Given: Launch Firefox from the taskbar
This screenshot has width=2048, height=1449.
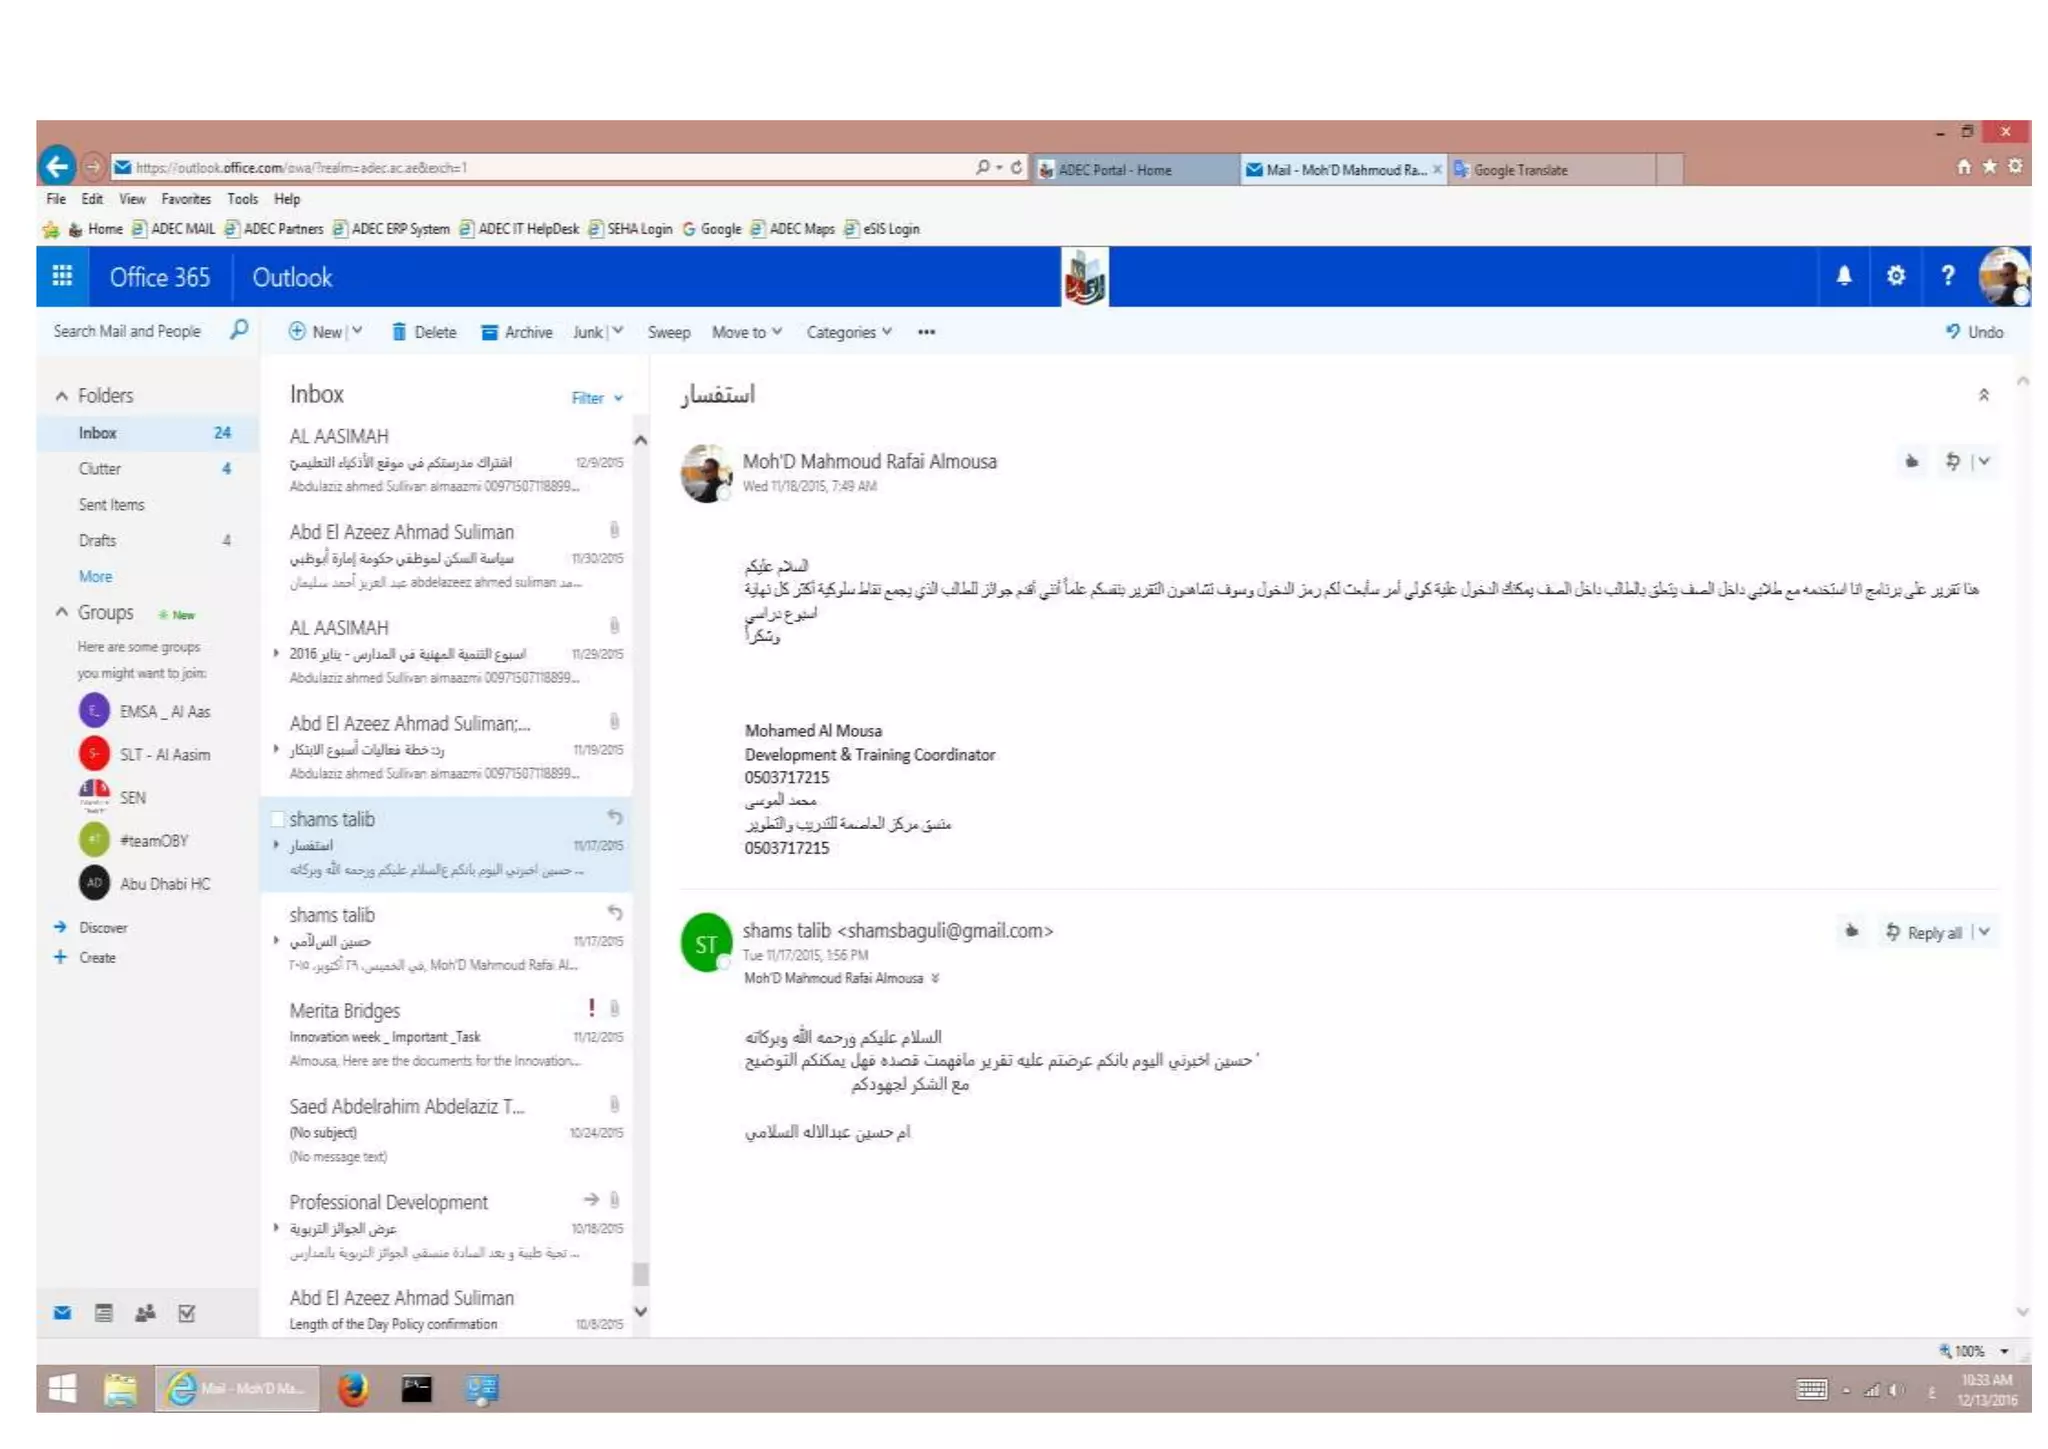Looking at the screenshot, I should (x=353, y=1389).
